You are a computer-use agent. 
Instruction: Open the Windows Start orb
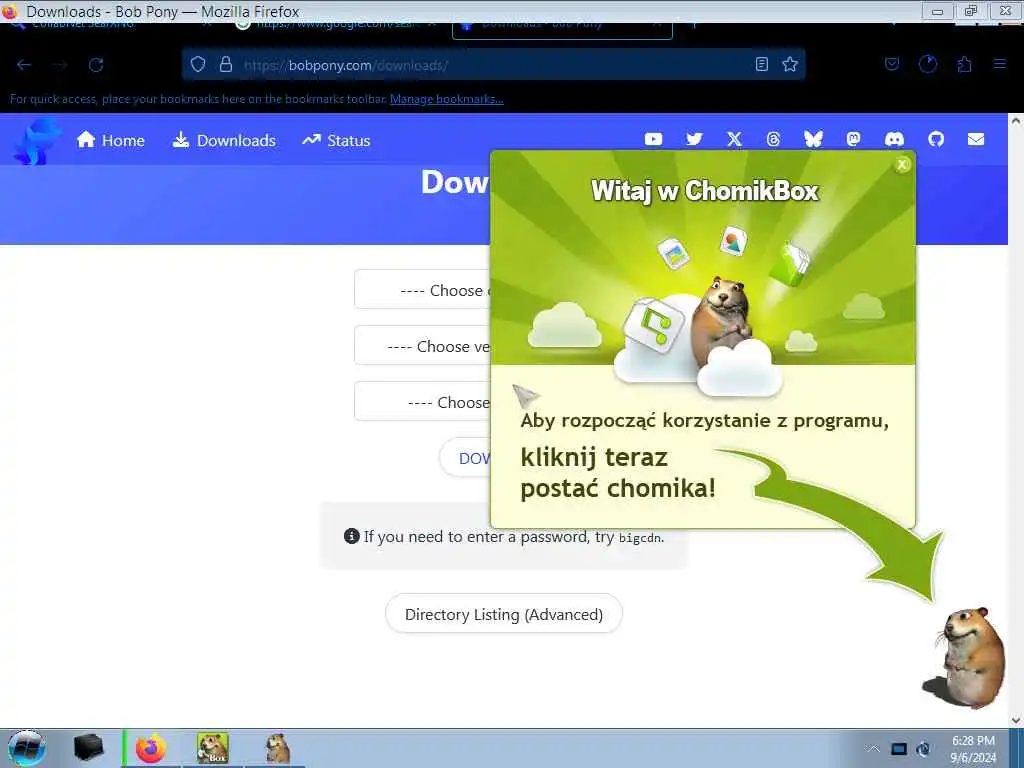click(27, 748)
